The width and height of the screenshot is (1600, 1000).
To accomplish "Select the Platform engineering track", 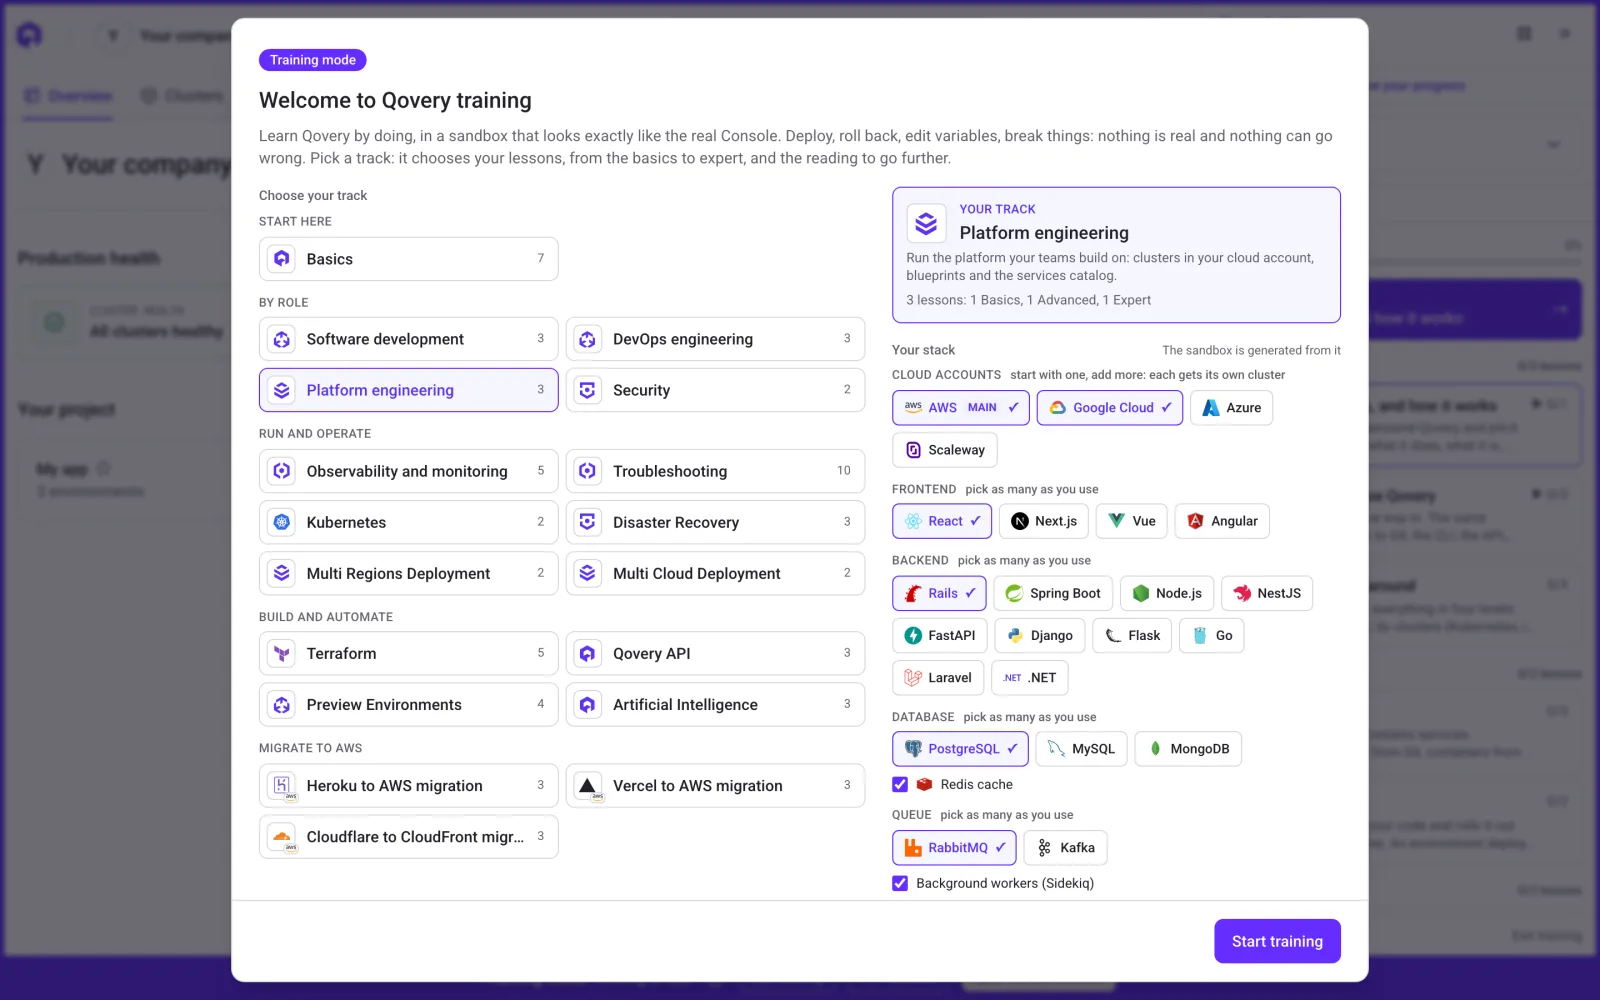I will [408, 390].
